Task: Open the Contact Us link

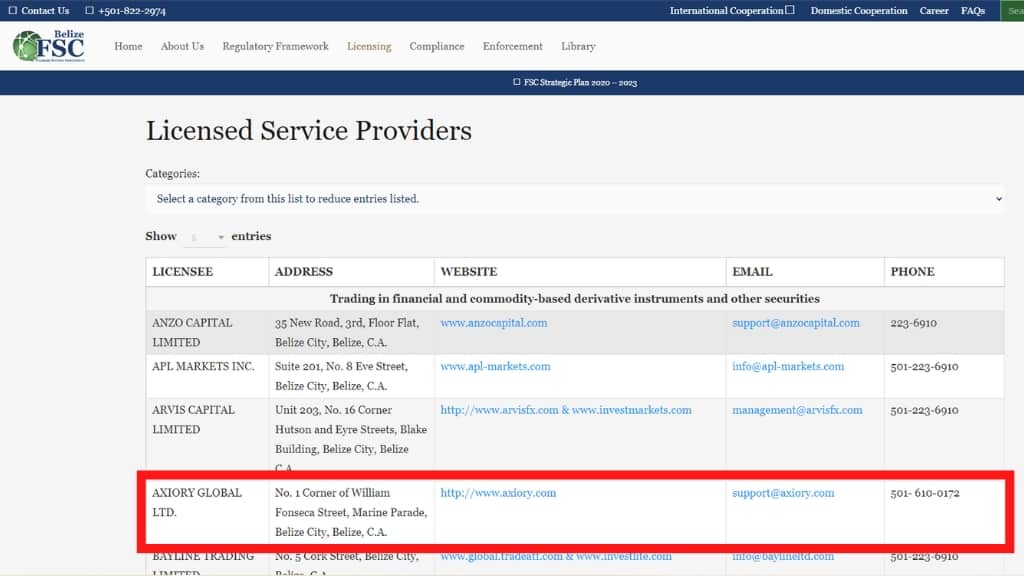Action: click(45, 10)
